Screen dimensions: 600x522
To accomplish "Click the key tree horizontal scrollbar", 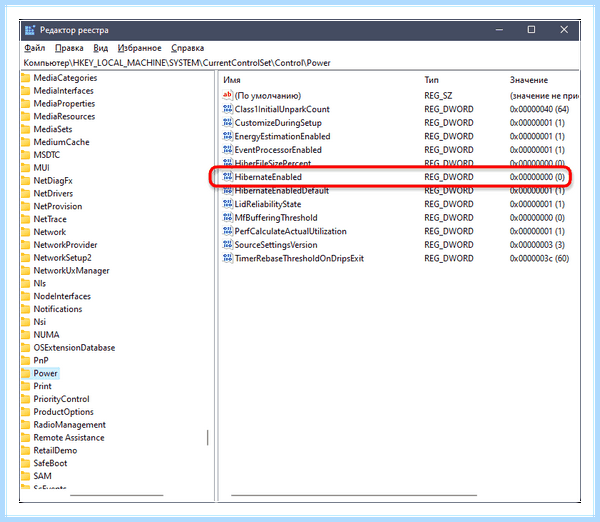I will click(x=117, y=495).
